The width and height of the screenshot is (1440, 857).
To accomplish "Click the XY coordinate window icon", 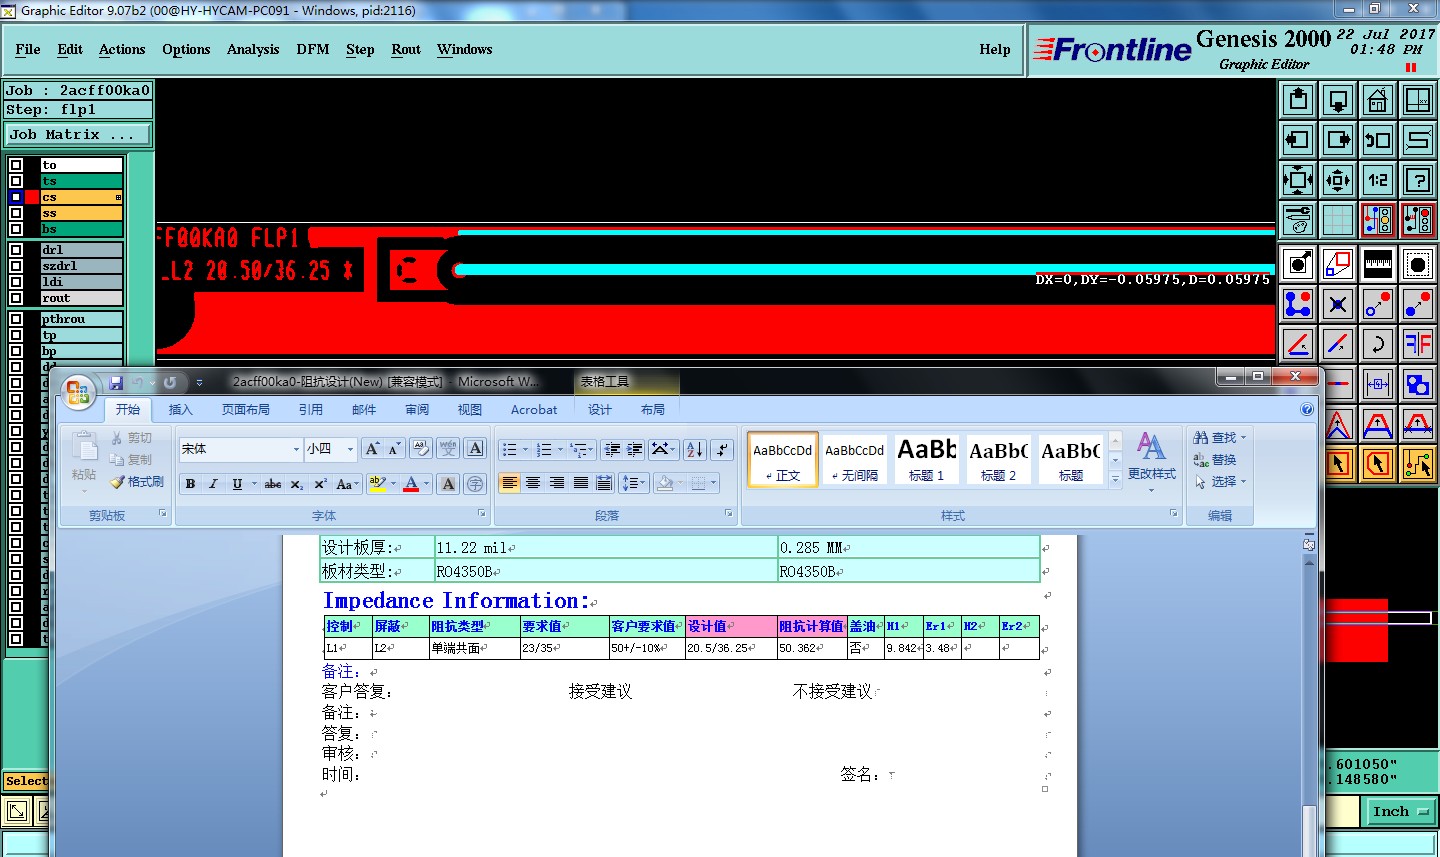I will [1418, 100].
